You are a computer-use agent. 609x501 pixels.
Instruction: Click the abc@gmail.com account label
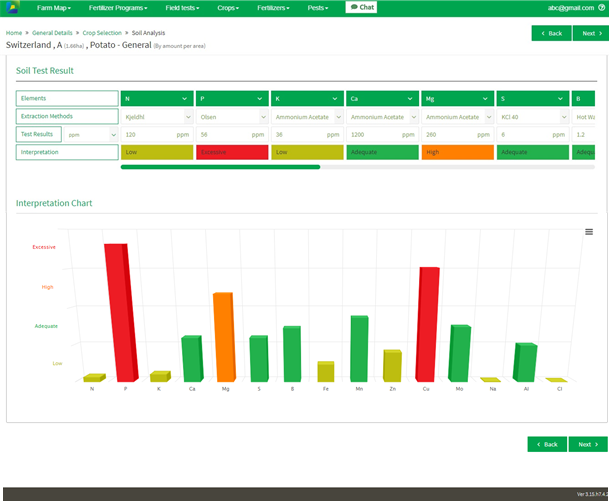[571, 8]
